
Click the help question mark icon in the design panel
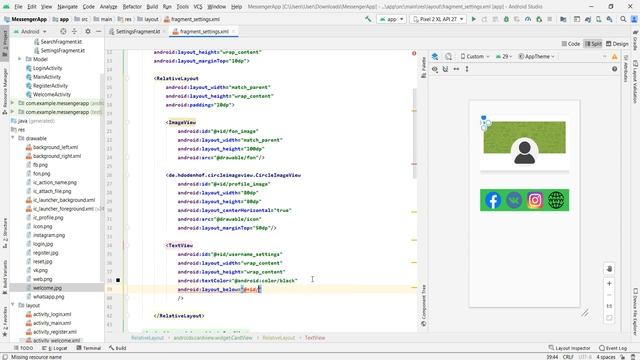tap(614, 69)
